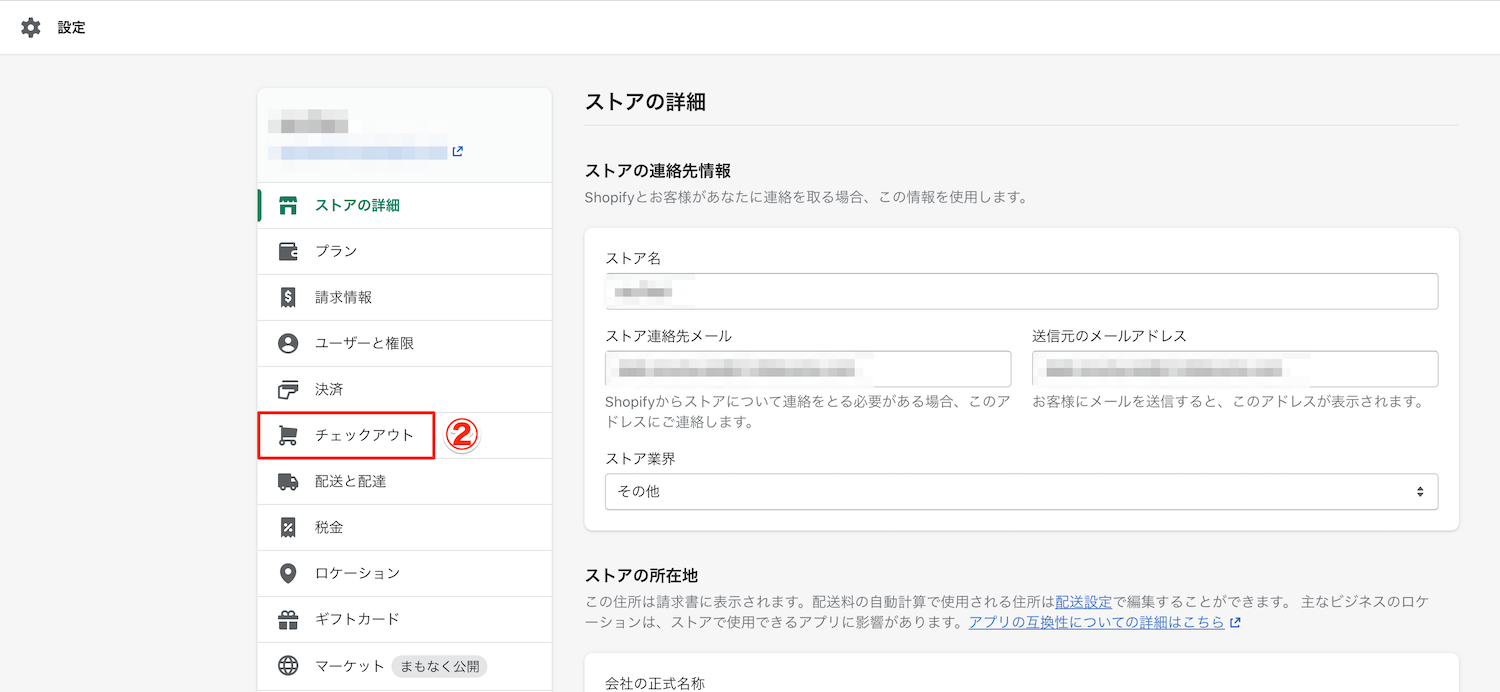Click the shipping truck icon
The height and width of the screenshot is (692, 1500).
[x=288, y=482]
